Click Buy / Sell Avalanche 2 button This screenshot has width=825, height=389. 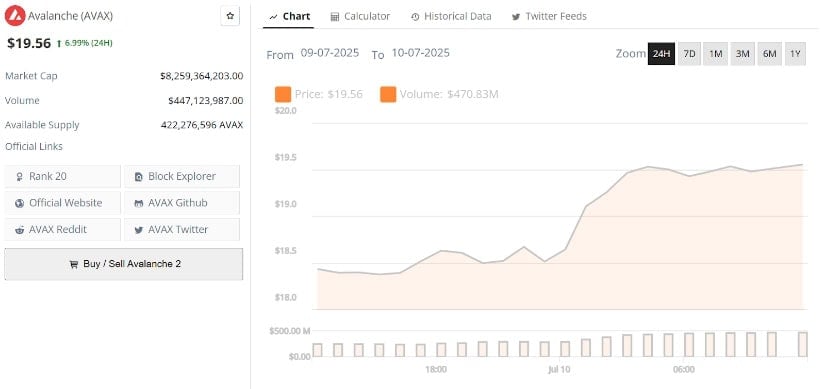[x=124, y=264]
